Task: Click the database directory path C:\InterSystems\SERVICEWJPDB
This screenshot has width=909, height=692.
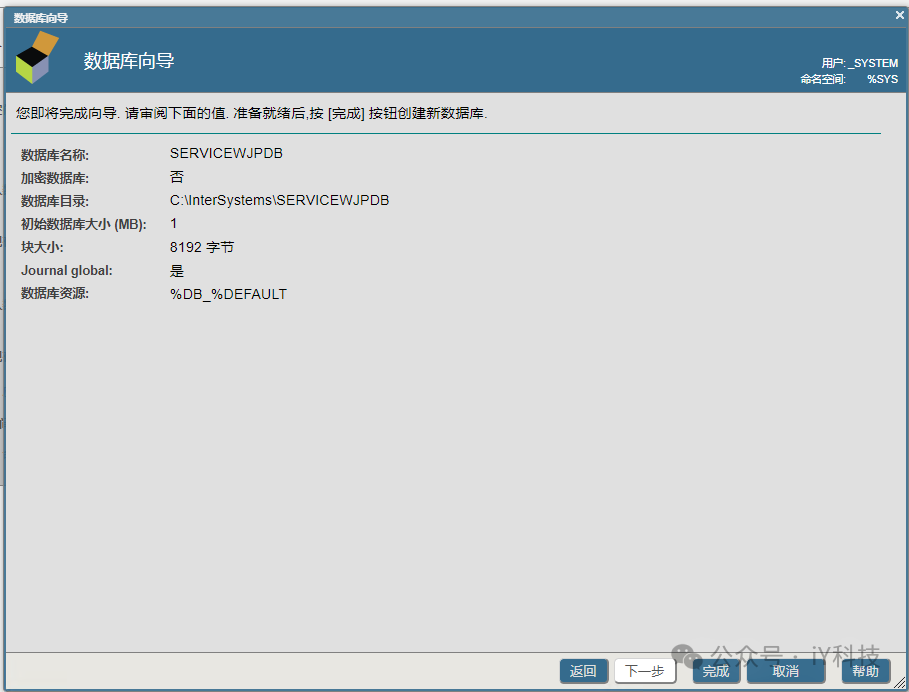Action: (279, 200)
